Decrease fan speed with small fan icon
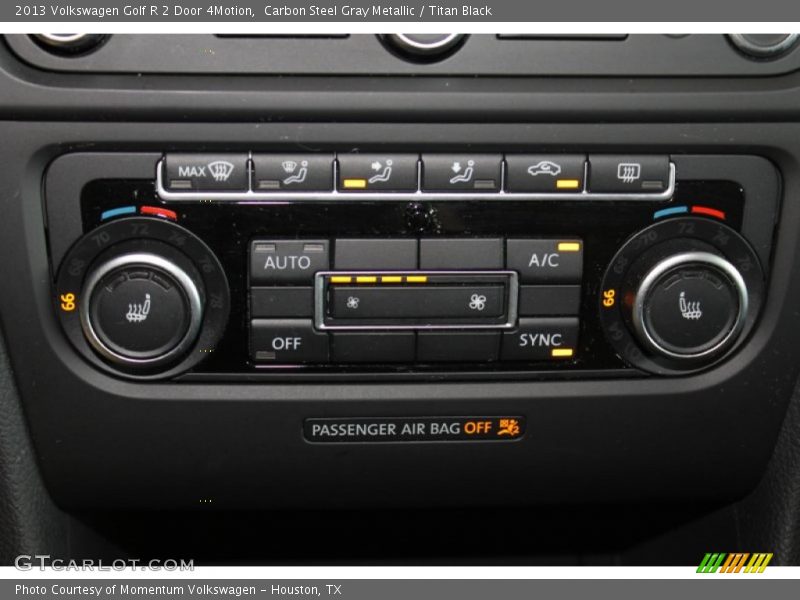 coord(353,302)
